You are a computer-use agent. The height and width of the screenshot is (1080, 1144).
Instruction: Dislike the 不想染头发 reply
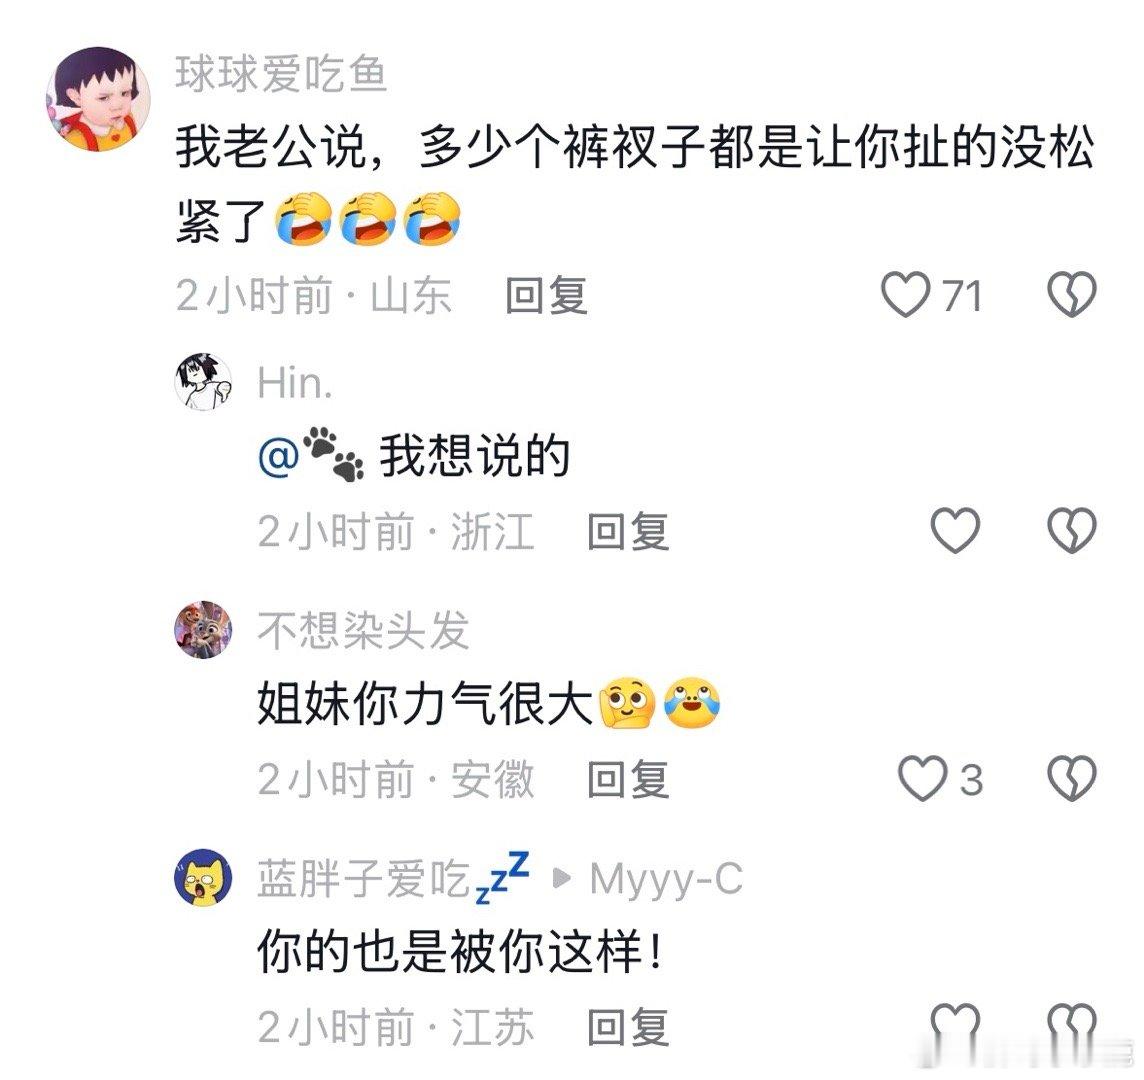(1072, 778)
